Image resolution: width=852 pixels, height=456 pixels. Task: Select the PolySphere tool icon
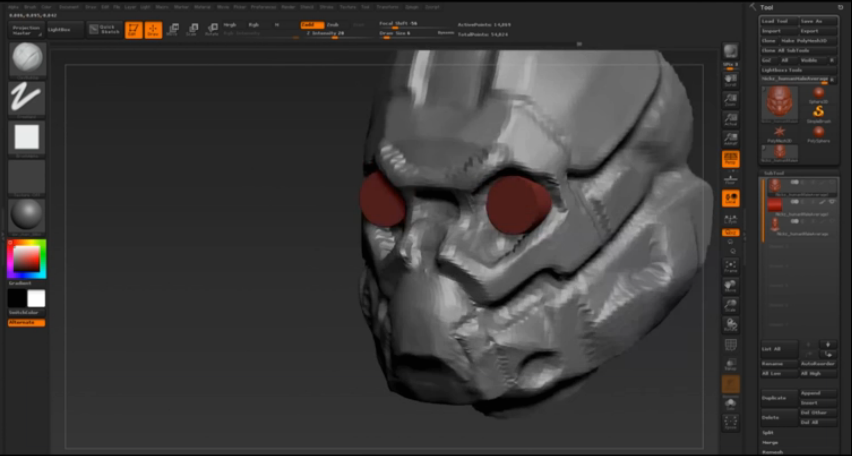tap(818, 133)
